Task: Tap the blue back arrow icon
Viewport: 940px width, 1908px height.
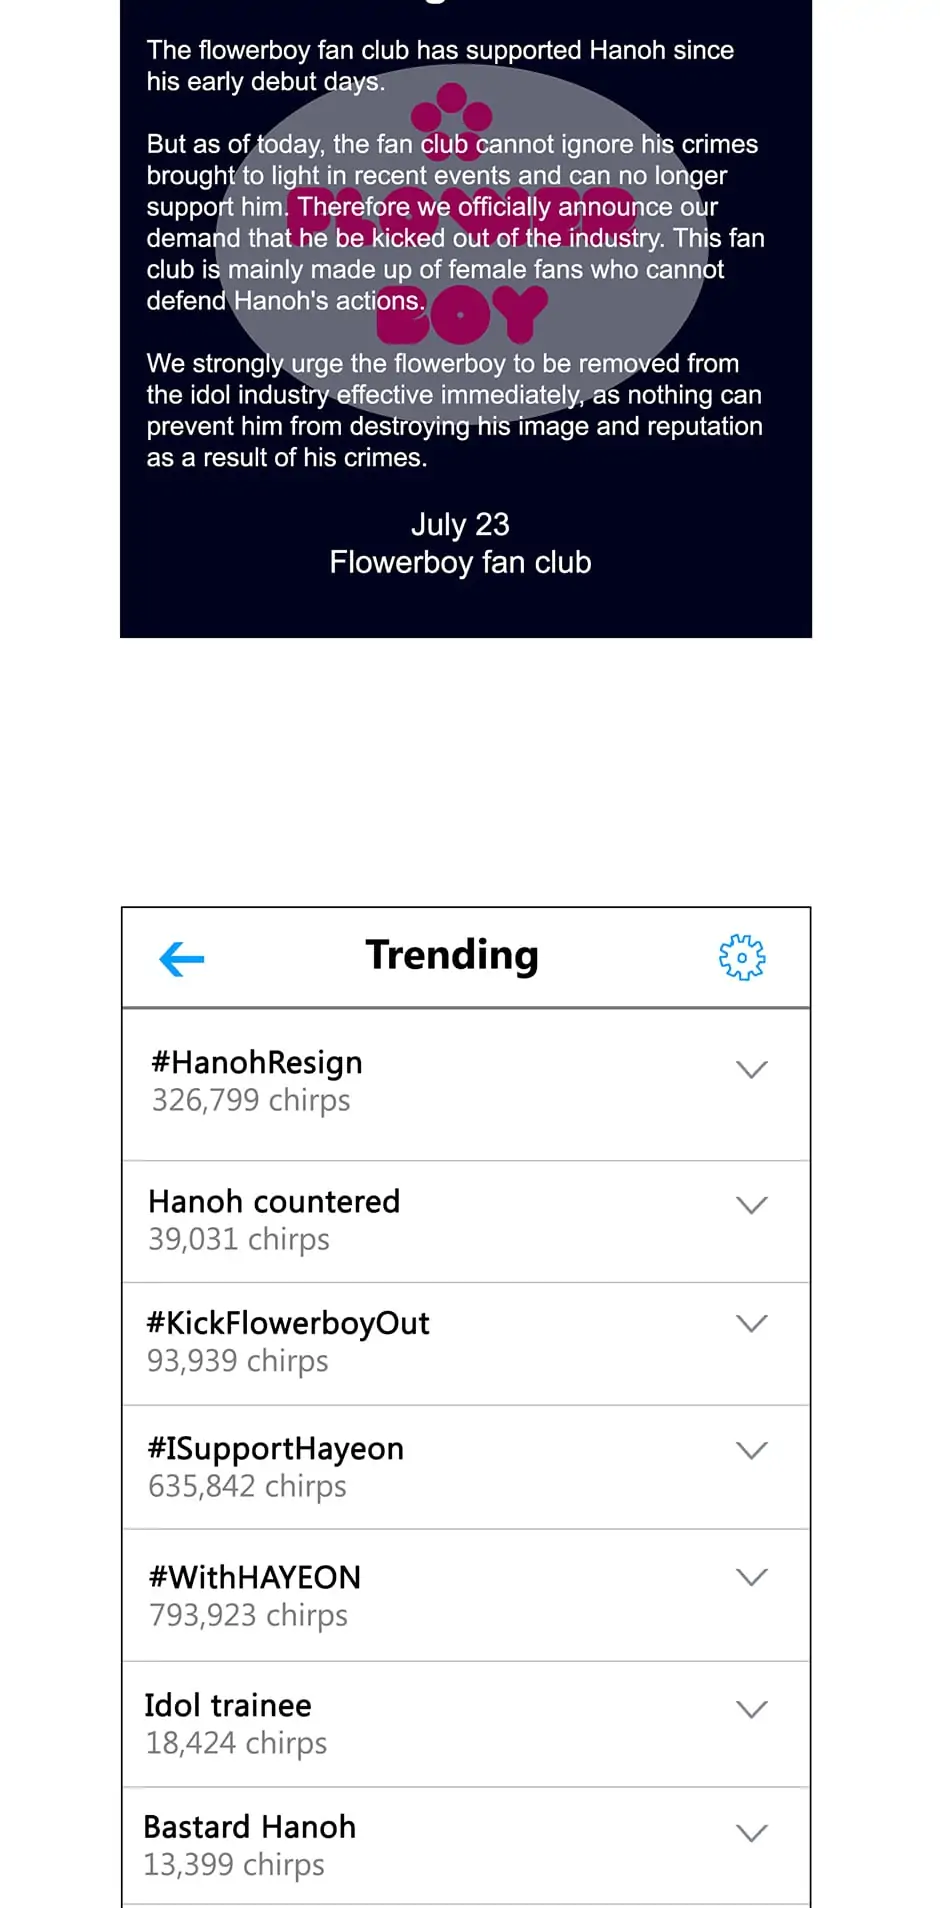Action: (181, 959)
